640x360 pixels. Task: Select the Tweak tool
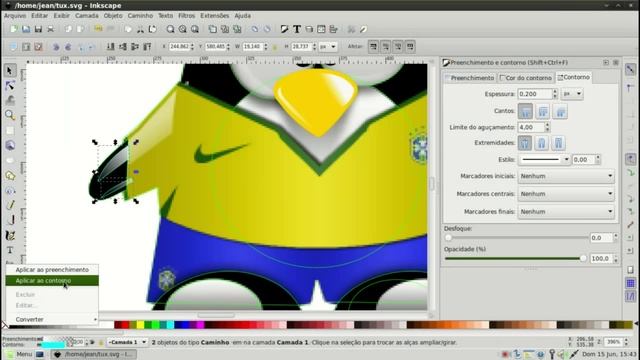pos(10,100)
